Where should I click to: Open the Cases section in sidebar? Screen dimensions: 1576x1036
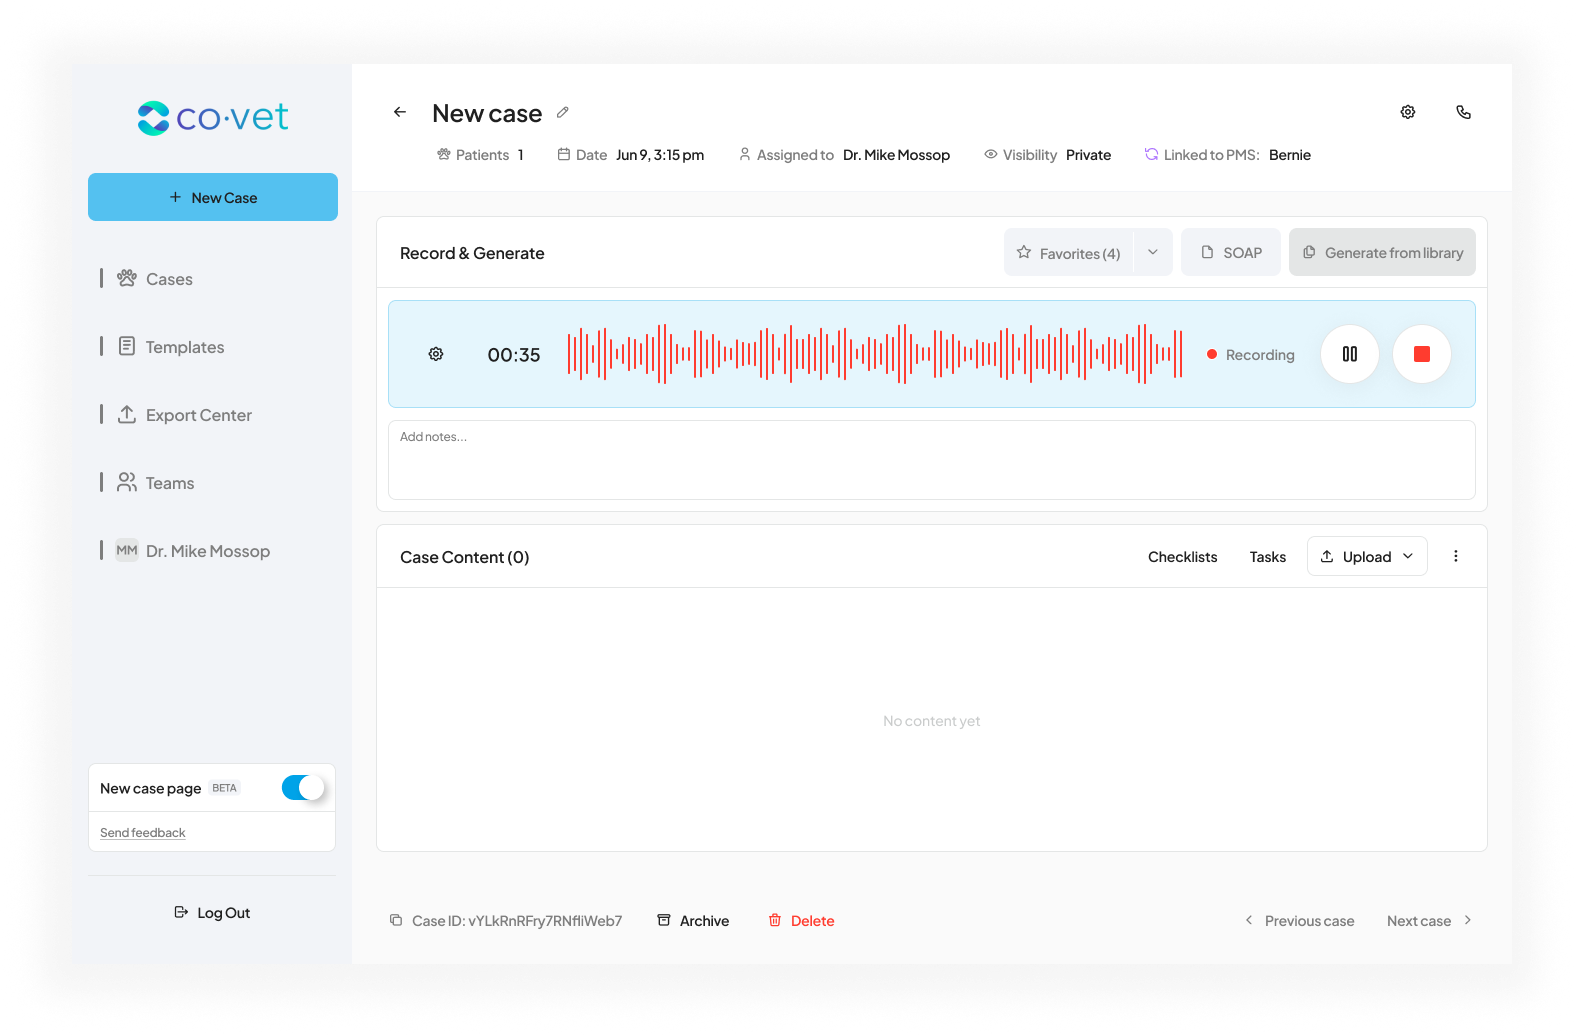click(169, 279)
